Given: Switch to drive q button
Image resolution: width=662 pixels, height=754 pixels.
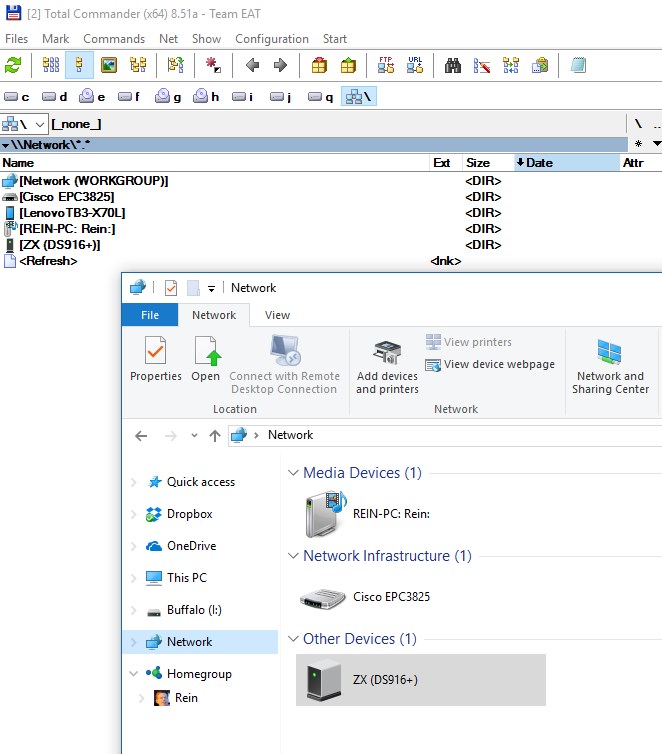Looking at the screenshot, I should tap(321, 97).
